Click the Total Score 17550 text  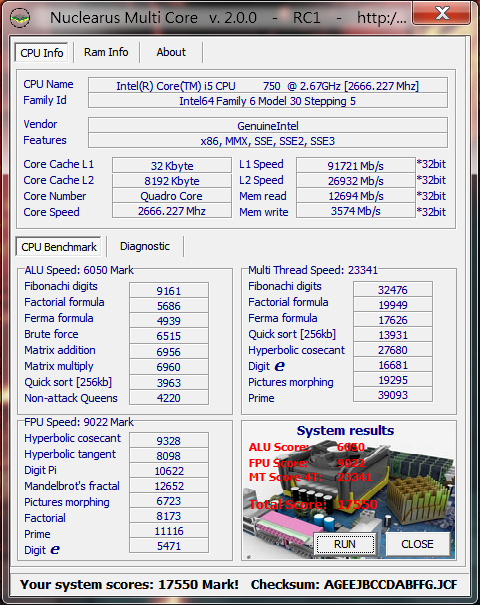(x=313, y=504)
